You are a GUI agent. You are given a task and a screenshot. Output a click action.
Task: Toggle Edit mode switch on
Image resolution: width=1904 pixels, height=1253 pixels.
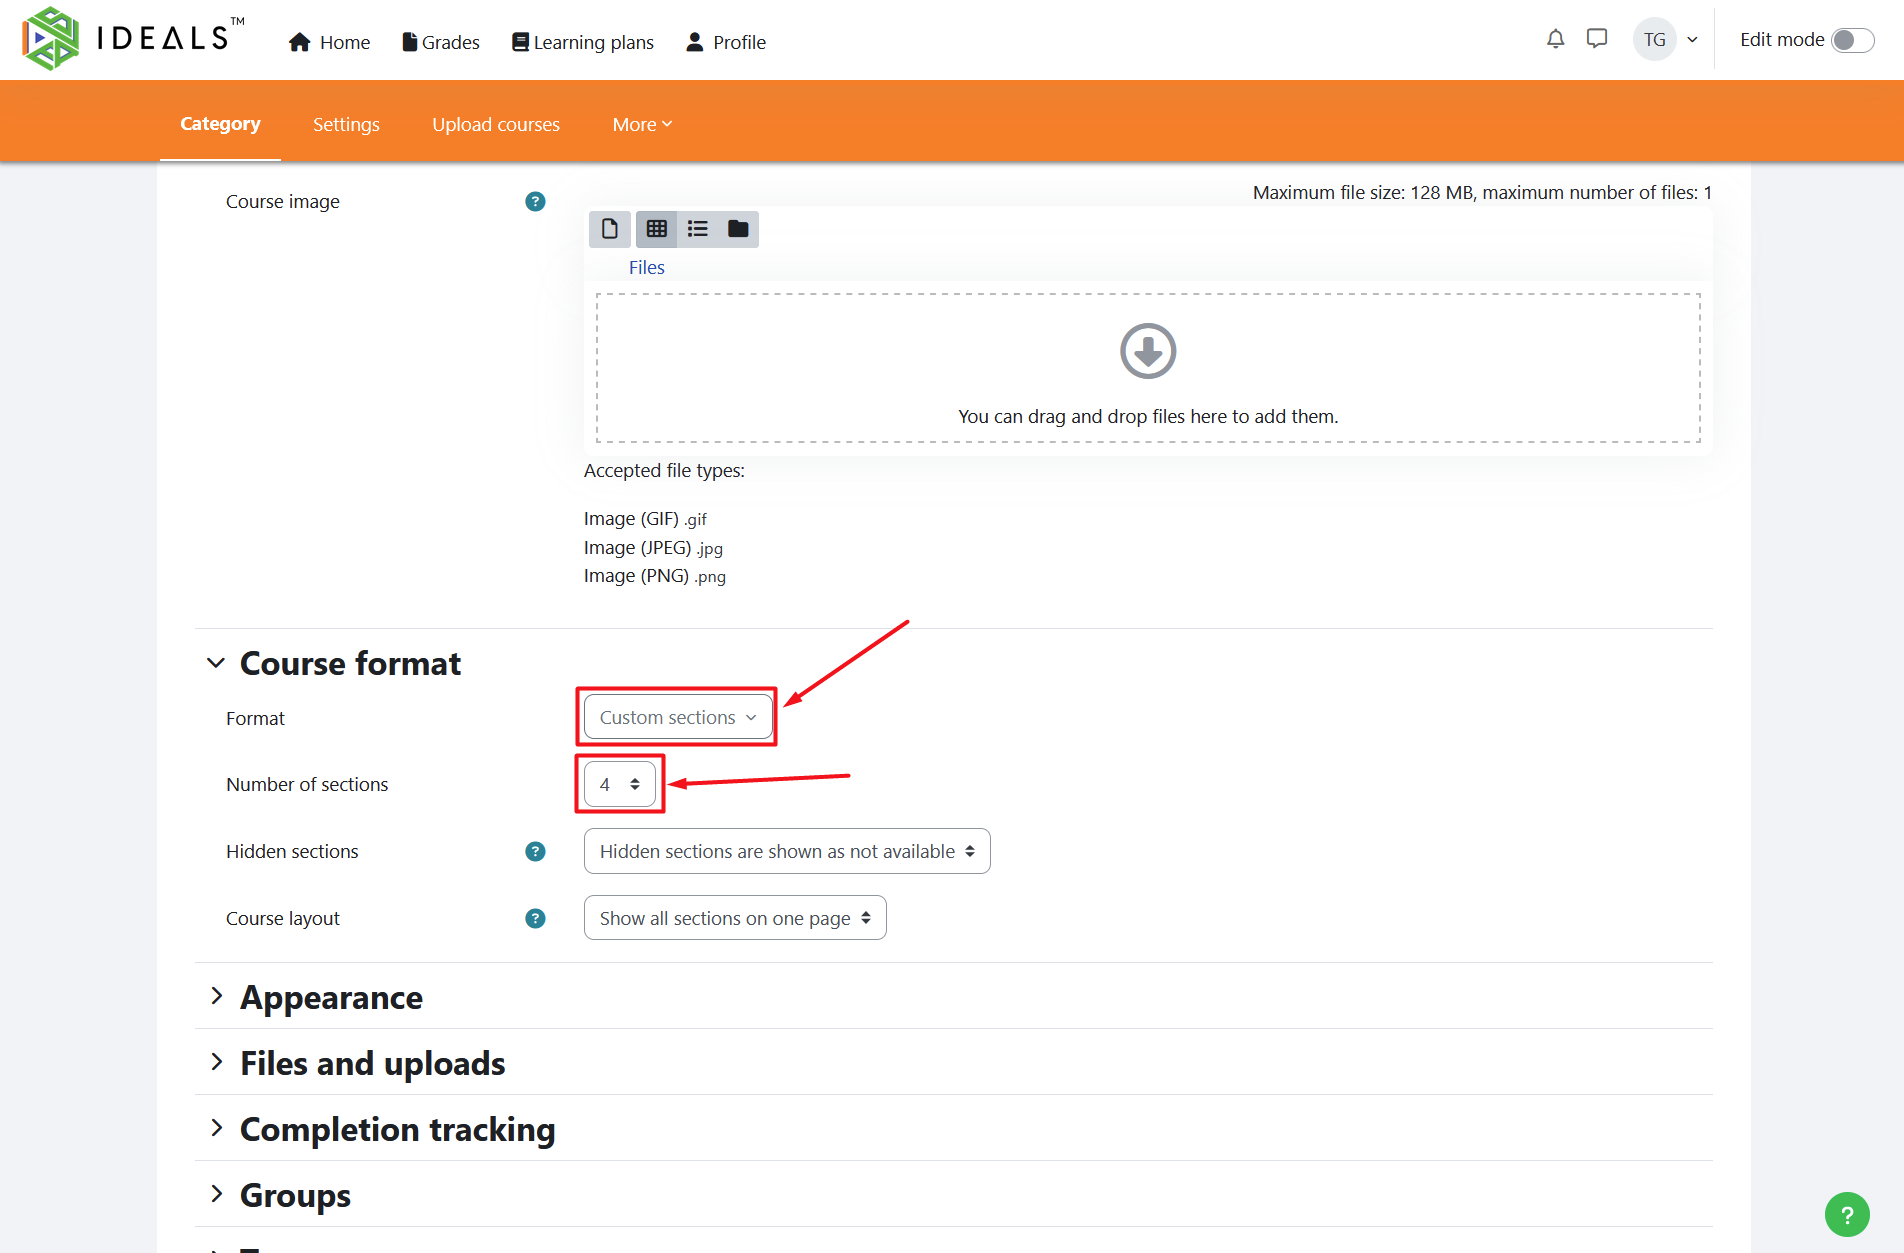coord(1852,40)
